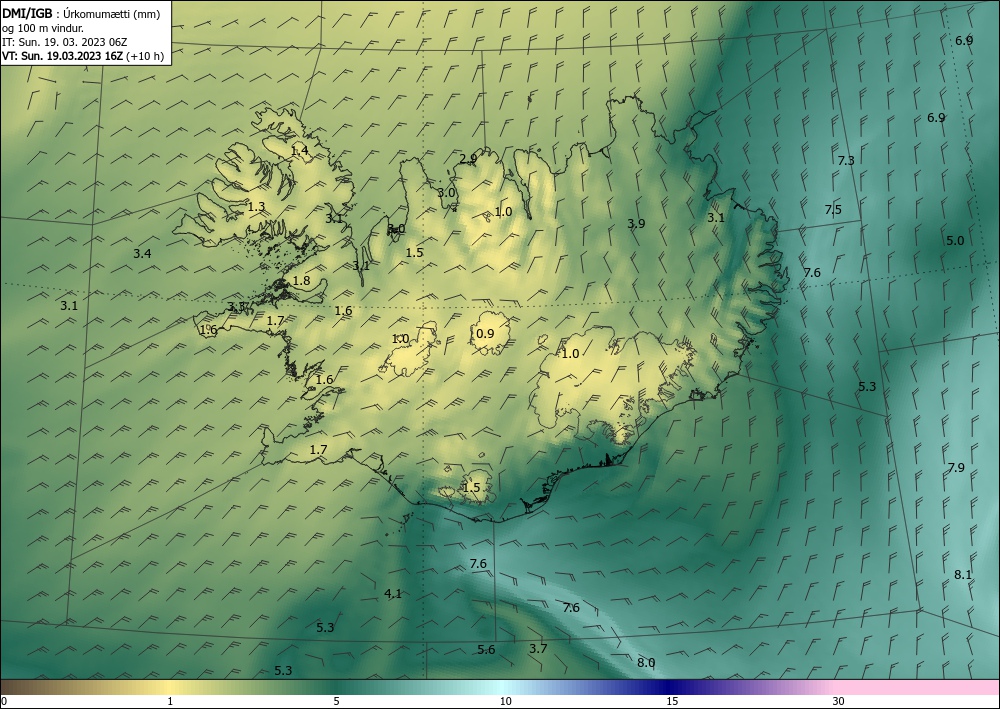
Task: Click the initial time "IT: Sun. 19. 03. 2023 06Z"
Action: (64, 42)
